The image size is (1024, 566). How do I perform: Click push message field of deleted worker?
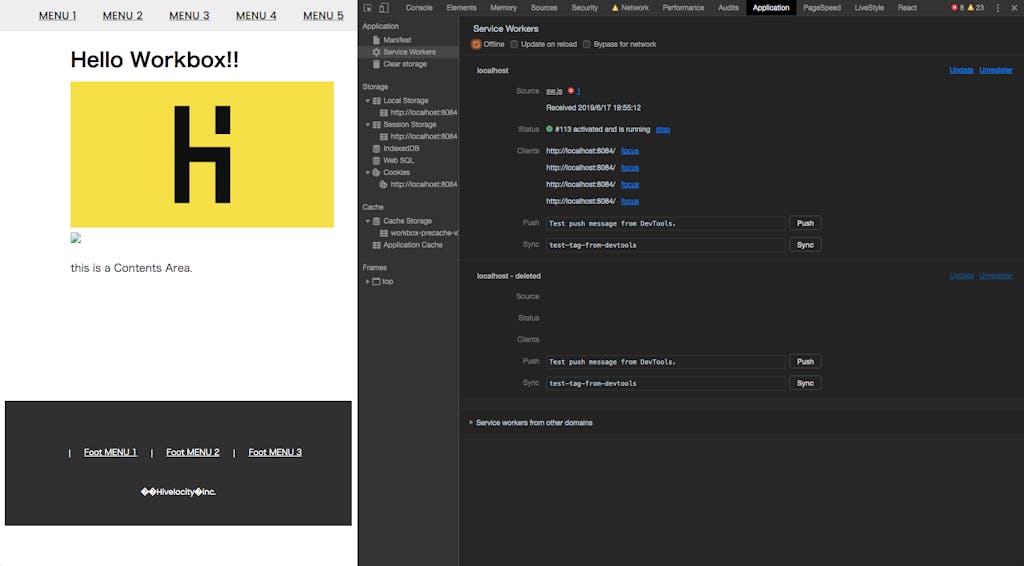[666, 362]
